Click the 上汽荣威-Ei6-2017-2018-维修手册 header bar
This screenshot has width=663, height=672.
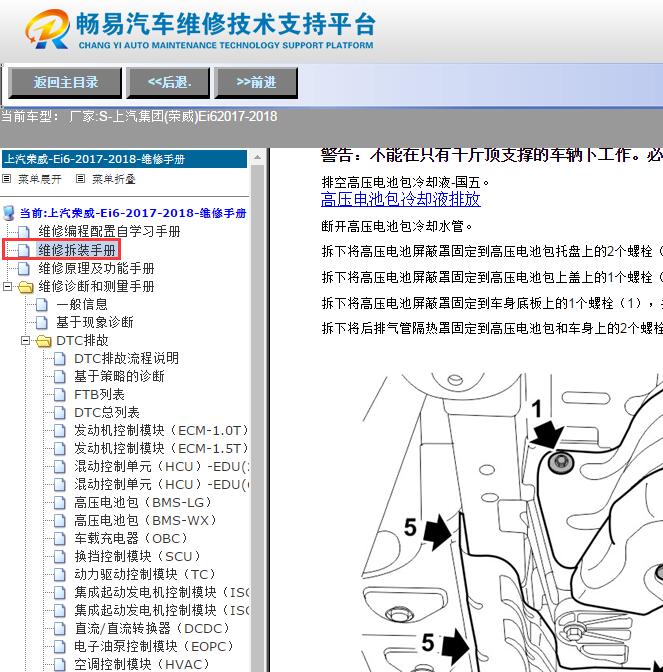(124, 159)
